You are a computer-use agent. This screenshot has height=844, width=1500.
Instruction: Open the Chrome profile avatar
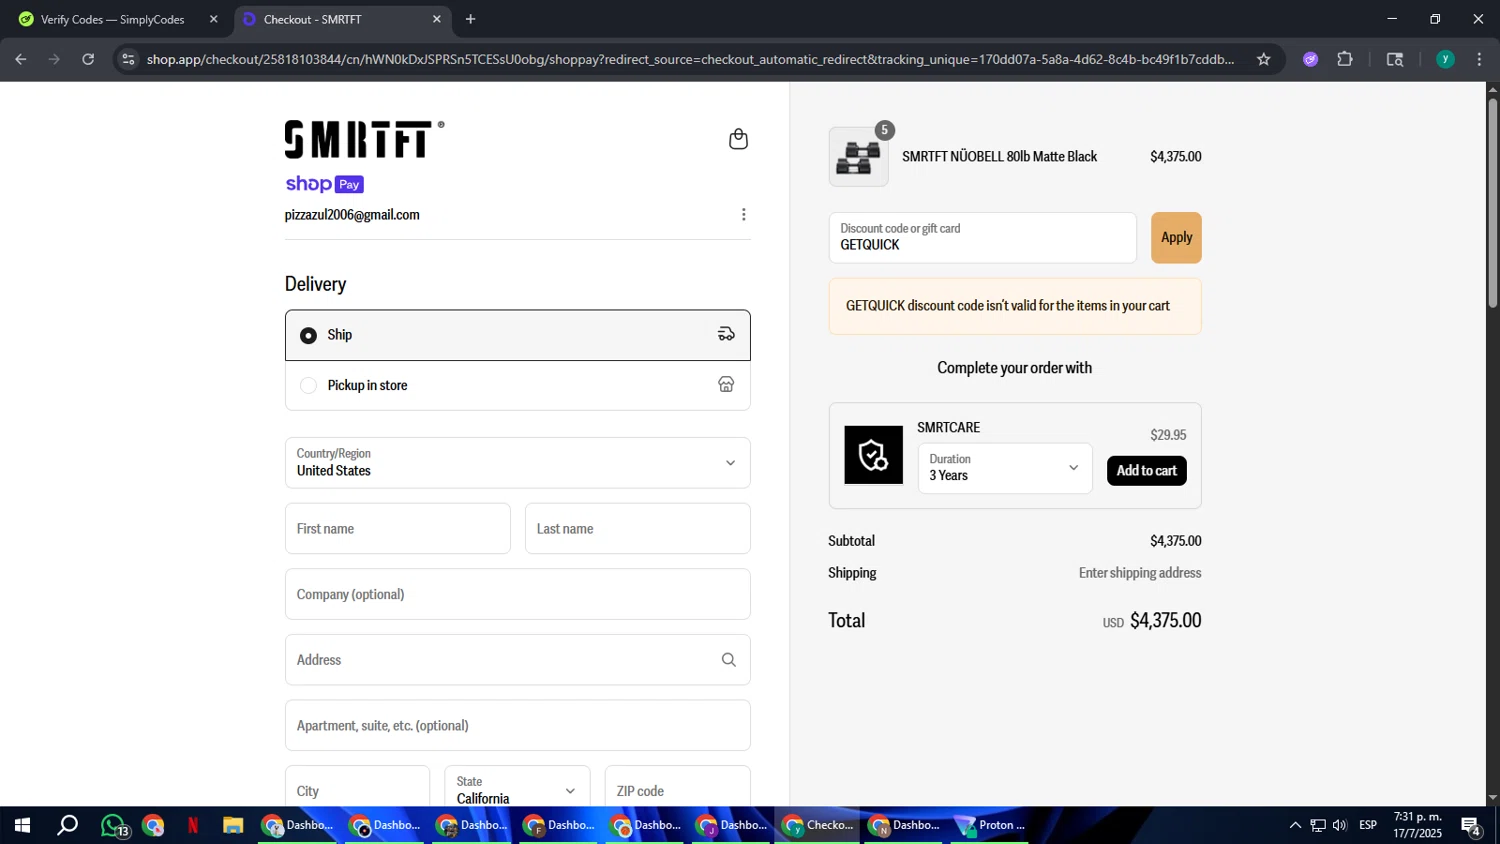coord(1445,59)
